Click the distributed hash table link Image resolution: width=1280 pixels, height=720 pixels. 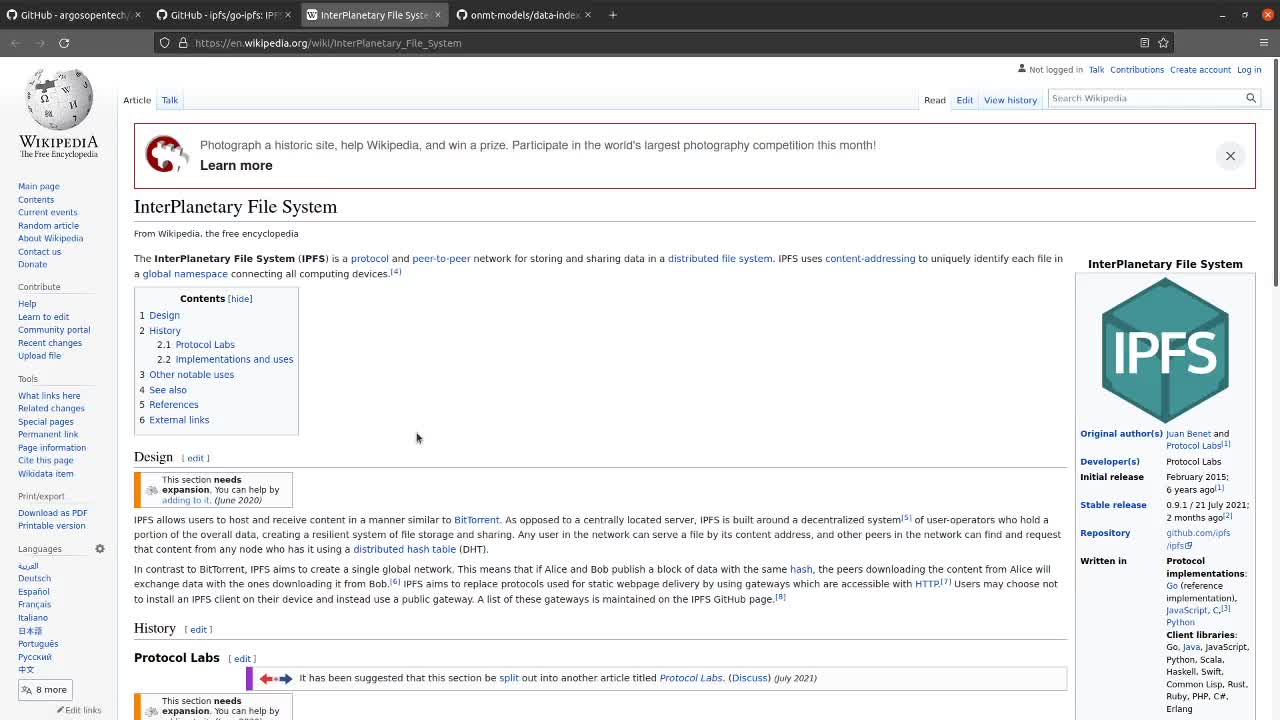pyautogui.click(x=404, y=549)
